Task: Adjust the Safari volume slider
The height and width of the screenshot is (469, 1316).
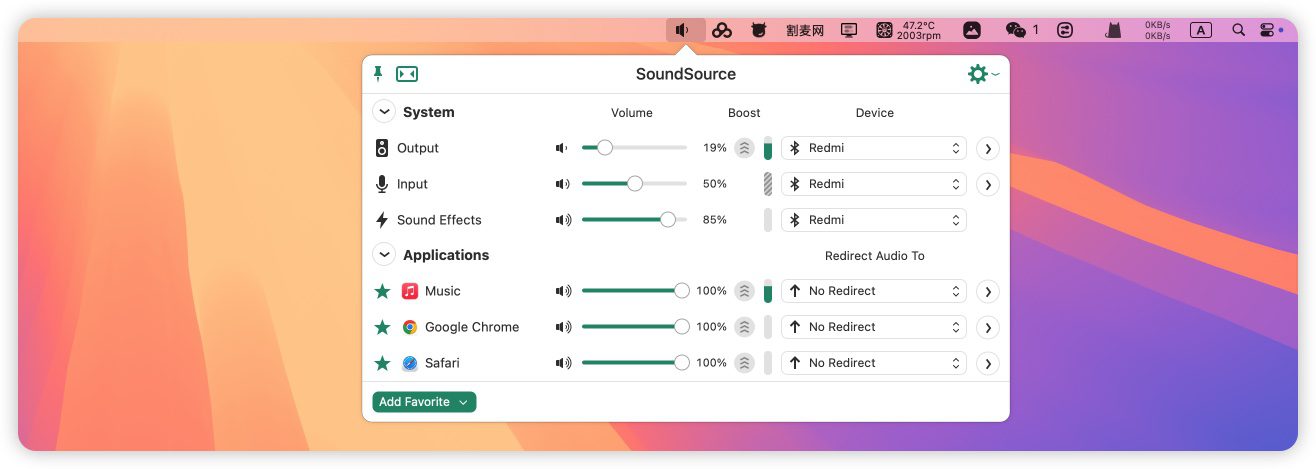Action: point(634,363)
